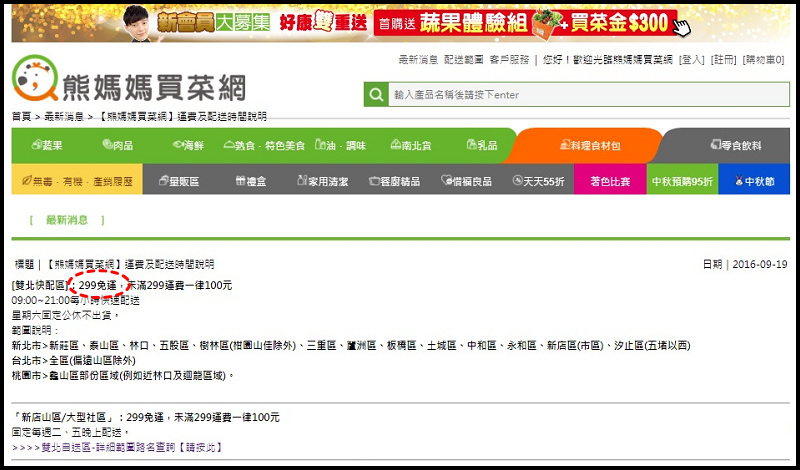
Task: Open the pink 著色比賽 tab
Action: click(610, 179)
